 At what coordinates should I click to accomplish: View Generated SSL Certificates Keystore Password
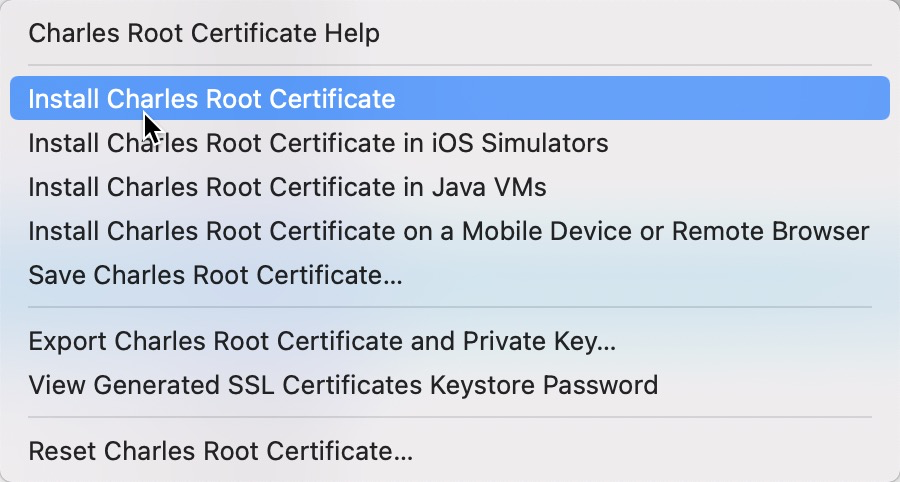[x=343, y=385]
